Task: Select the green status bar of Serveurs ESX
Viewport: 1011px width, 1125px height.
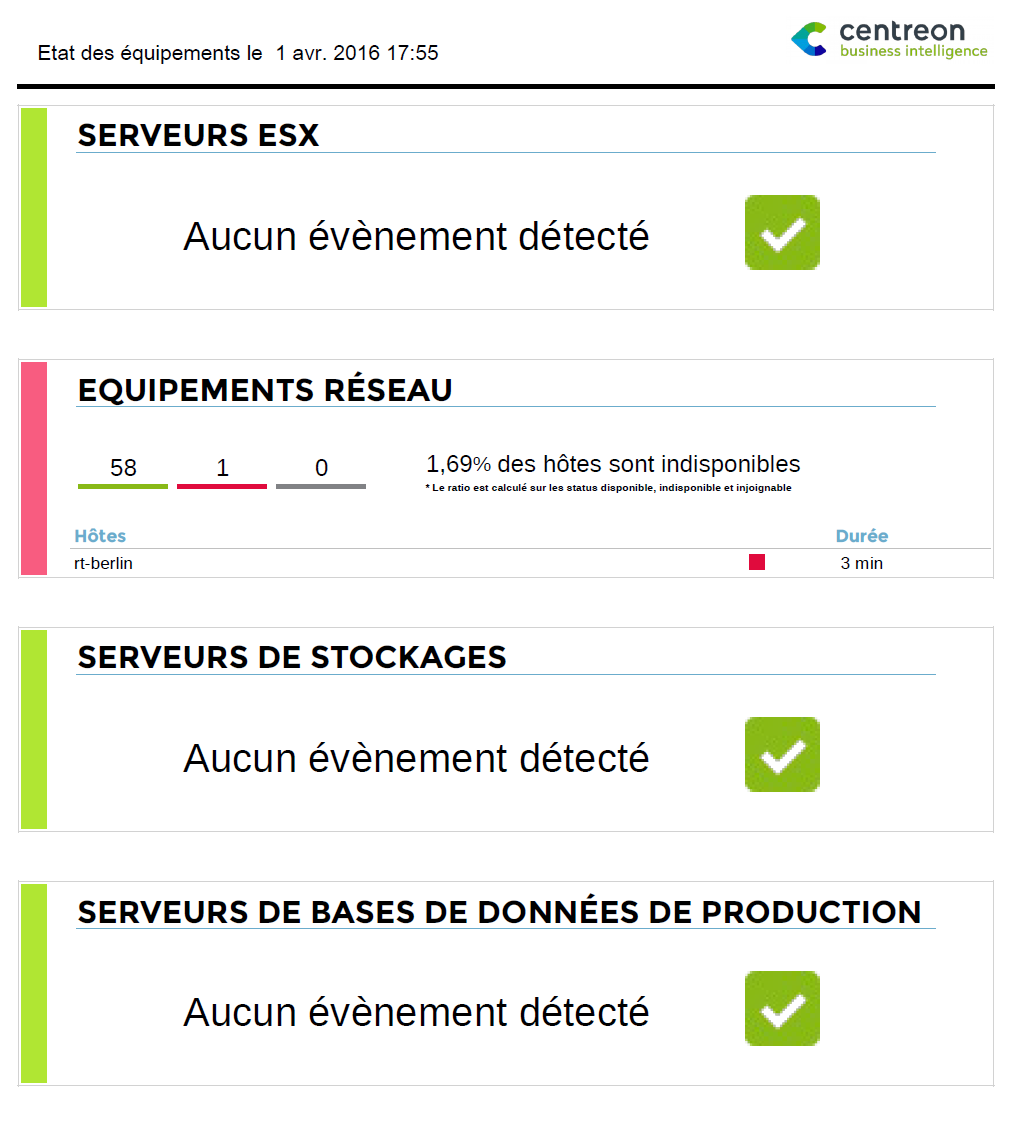Action: click(x=34, y=208)
